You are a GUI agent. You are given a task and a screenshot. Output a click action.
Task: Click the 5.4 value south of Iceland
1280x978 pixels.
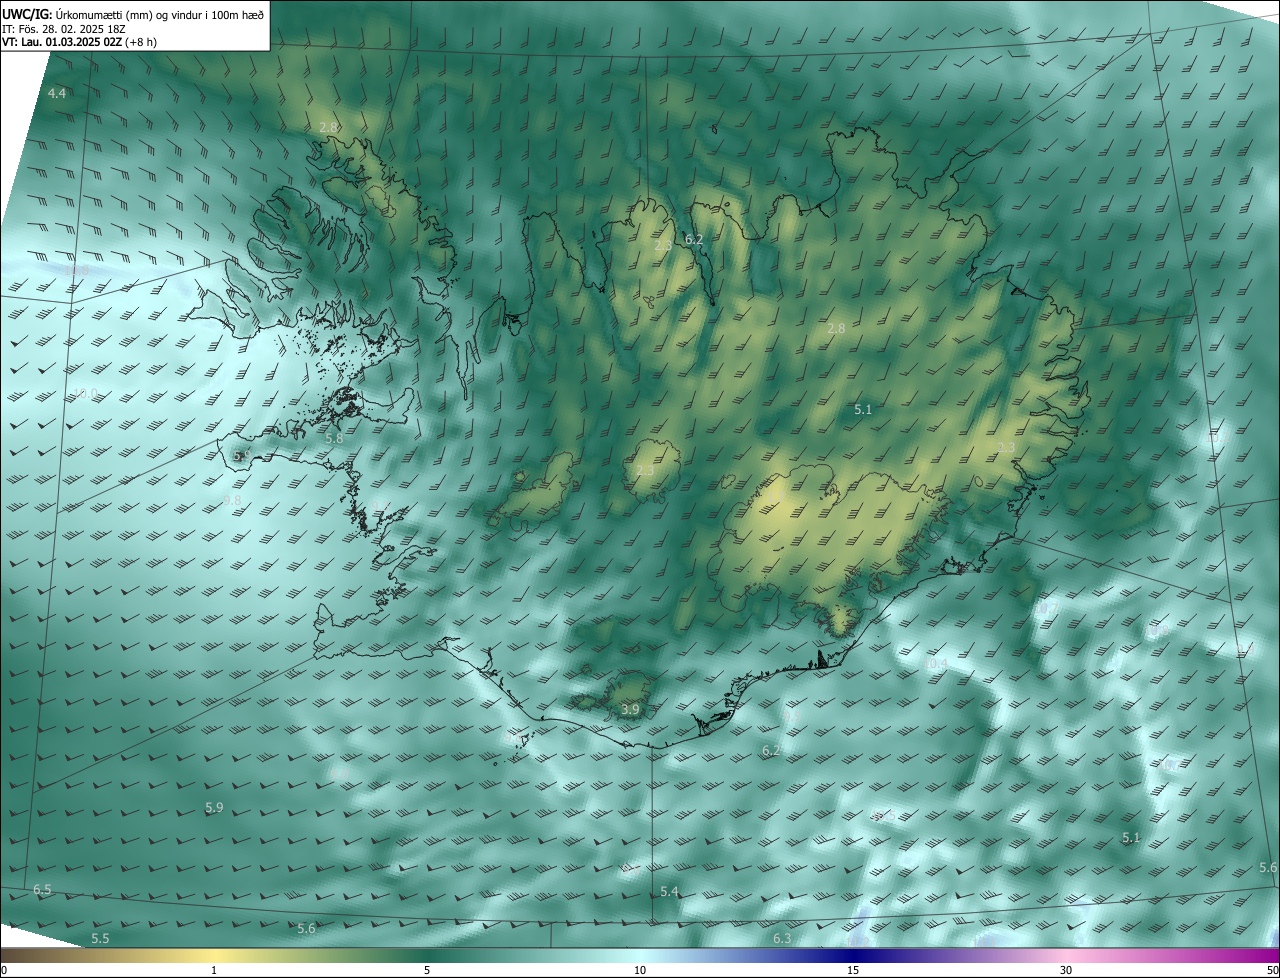[669, 891]
